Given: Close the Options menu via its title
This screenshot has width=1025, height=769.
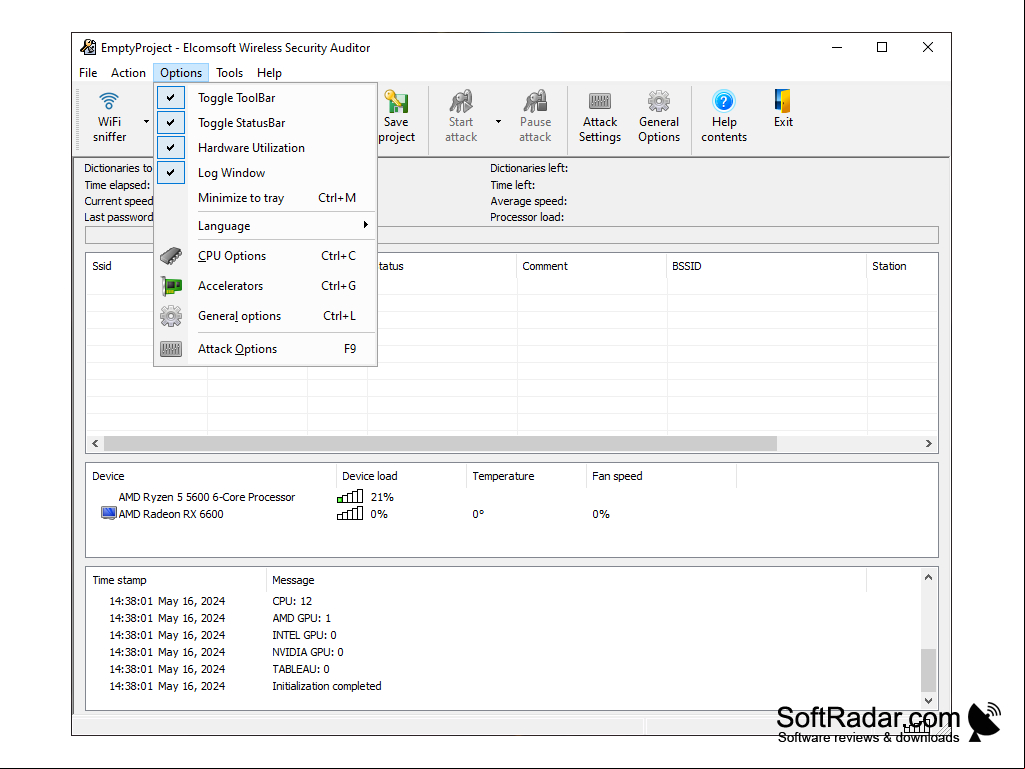Looking at the screenshot, I should coord(181,73).
